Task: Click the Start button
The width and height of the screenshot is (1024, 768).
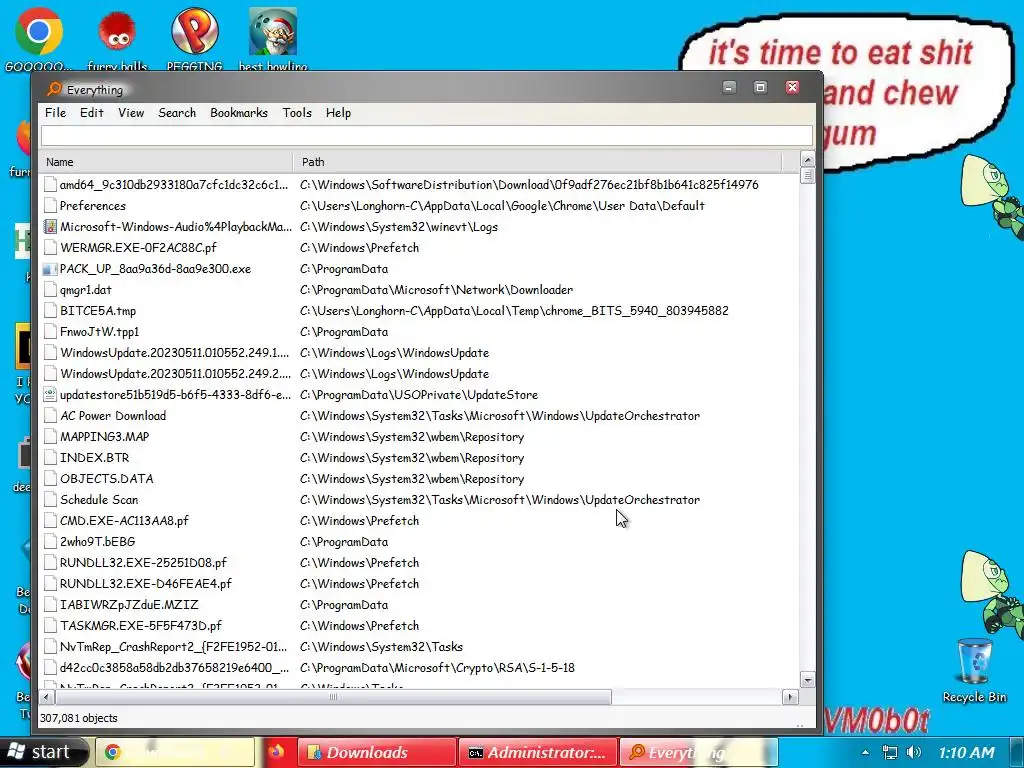Action: tap(44, 752)
